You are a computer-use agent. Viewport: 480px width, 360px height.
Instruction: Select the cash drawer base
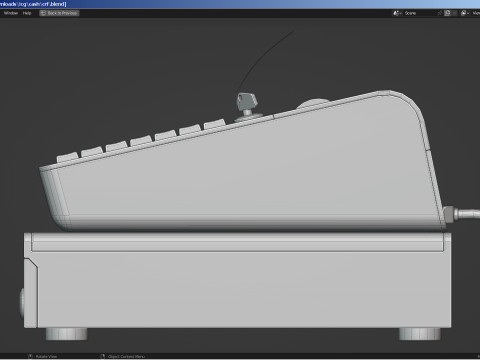click(x=237, y=287)
